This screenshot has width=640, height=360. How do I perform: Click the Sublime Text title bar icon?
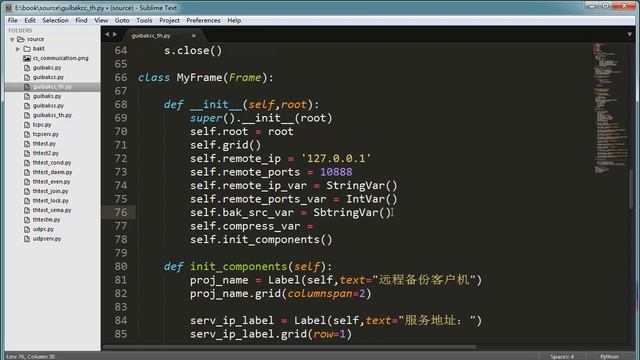point(8,7)
